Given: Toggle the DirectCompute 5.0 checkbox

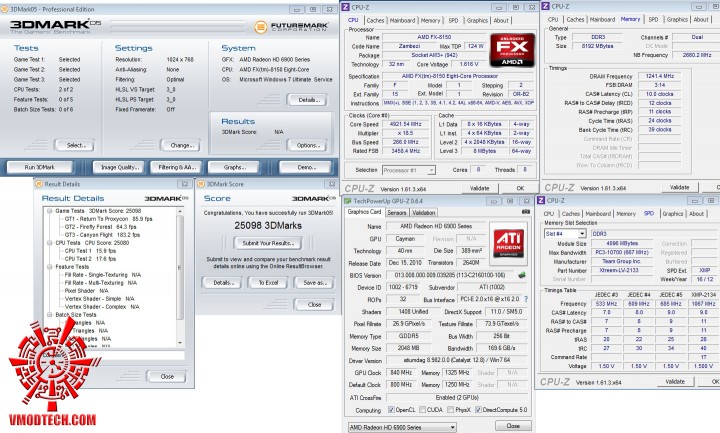Looking at the screenshot, I should tap(478, 410).
